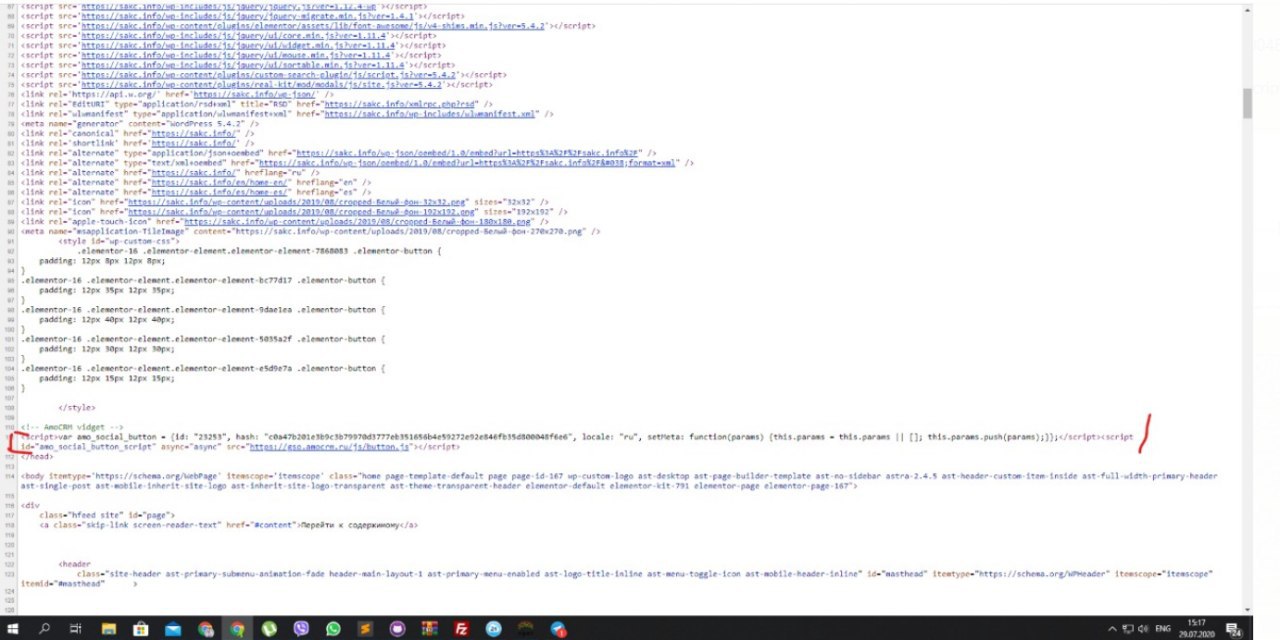Open the network status tray icon
Viewport: 1280px width, 640px height.
(x=1128, y=628)
